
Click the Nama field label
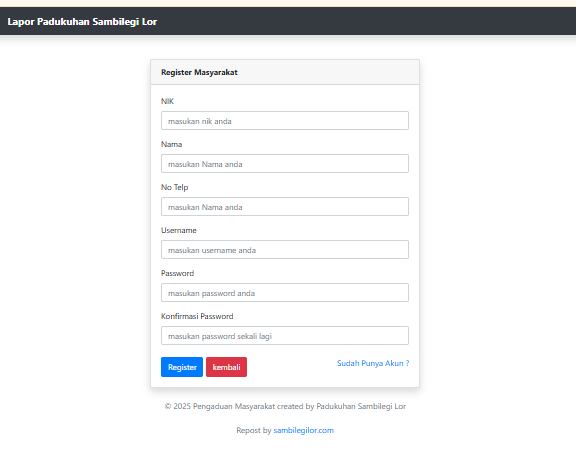point(172,144)
